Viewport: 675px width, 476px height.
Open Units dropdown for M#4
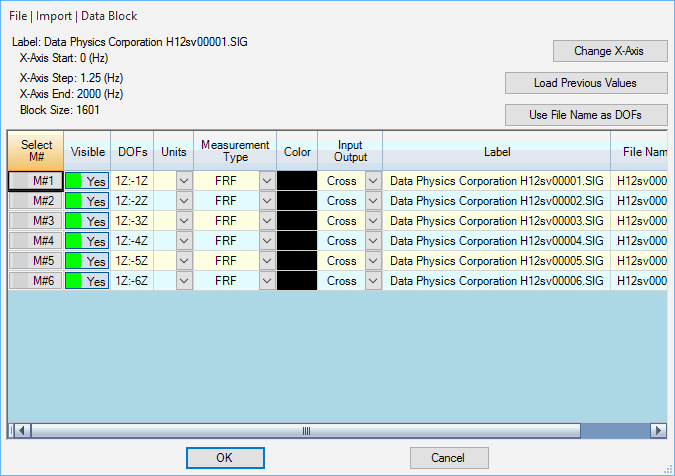[x=184, y=241]
